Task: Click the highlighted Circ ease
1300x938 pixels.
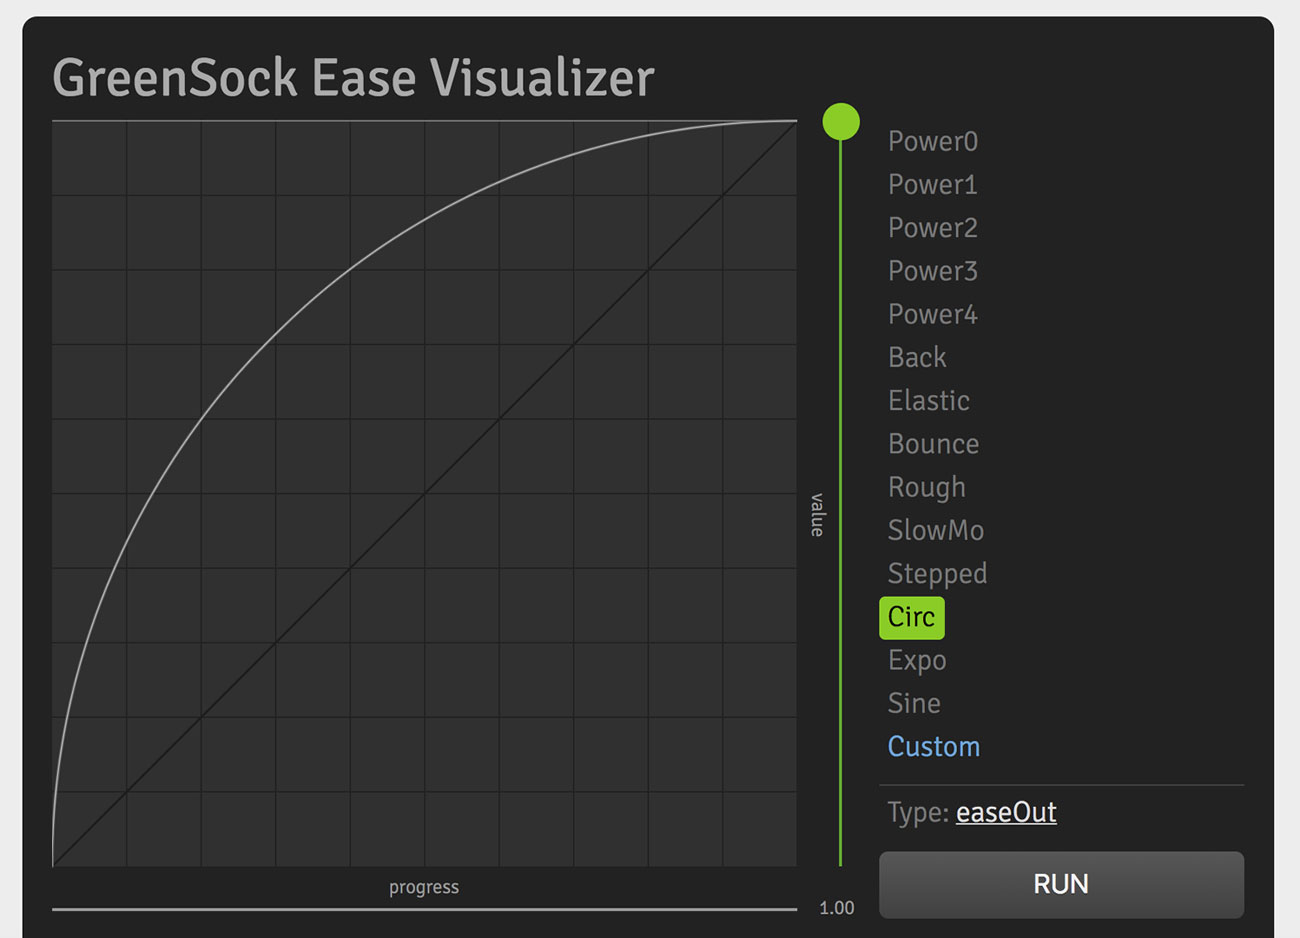Action: point(911,617)
